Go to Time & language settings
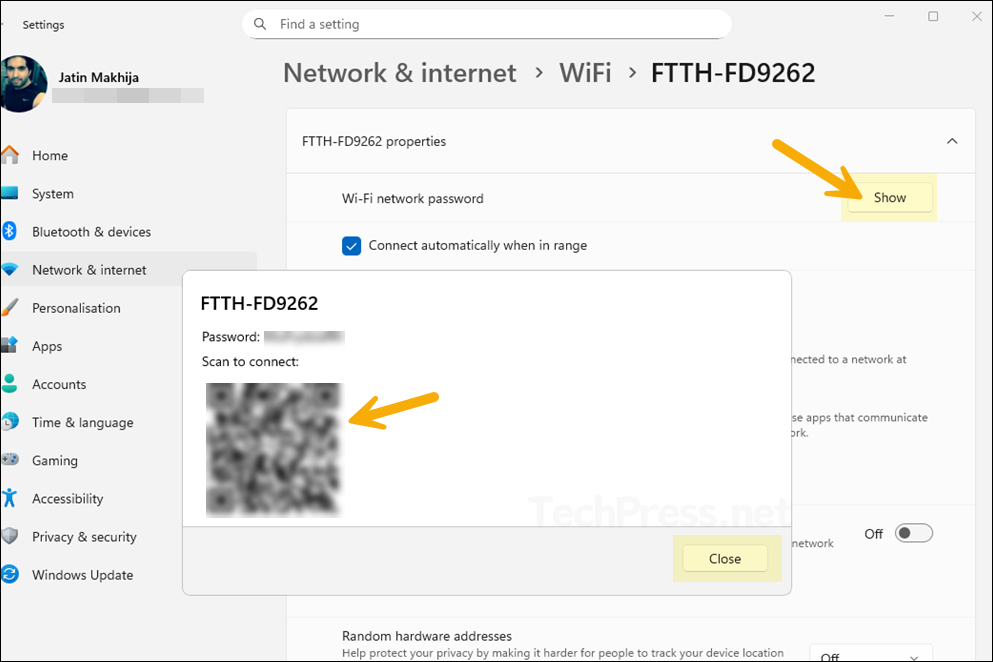Viewport: 993px width, 662px height. [x=82, y=422]
